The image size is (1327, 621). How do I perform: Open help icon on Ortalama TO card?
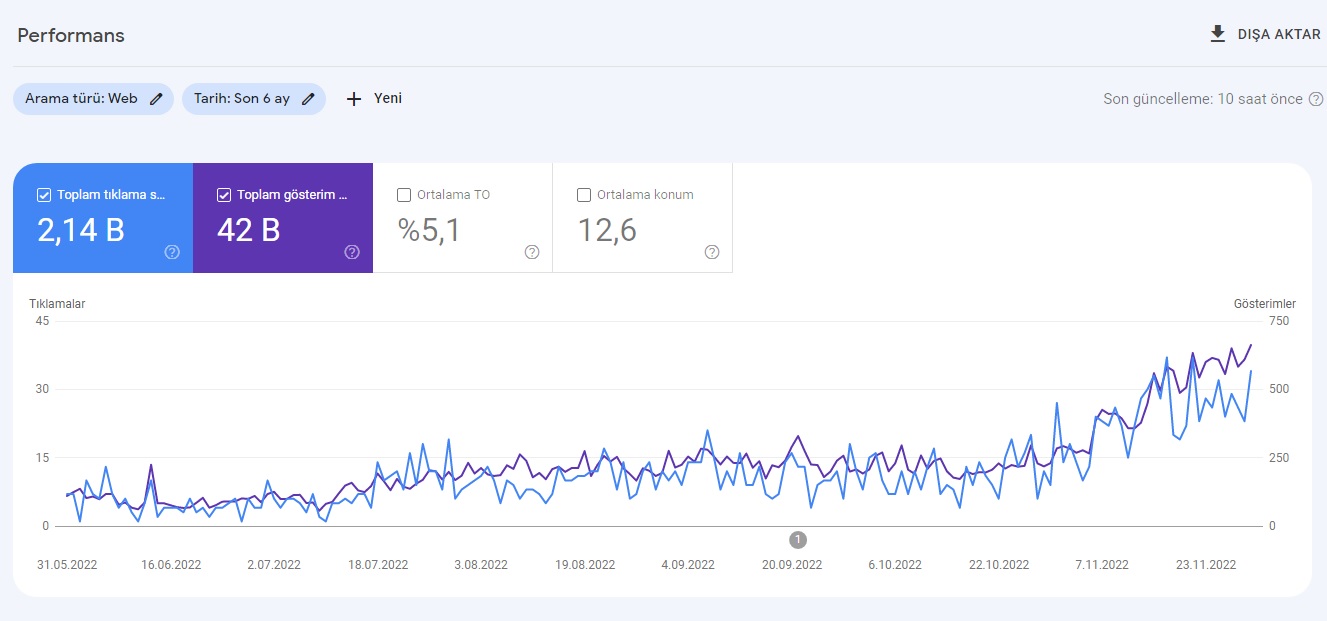point(532,252)
